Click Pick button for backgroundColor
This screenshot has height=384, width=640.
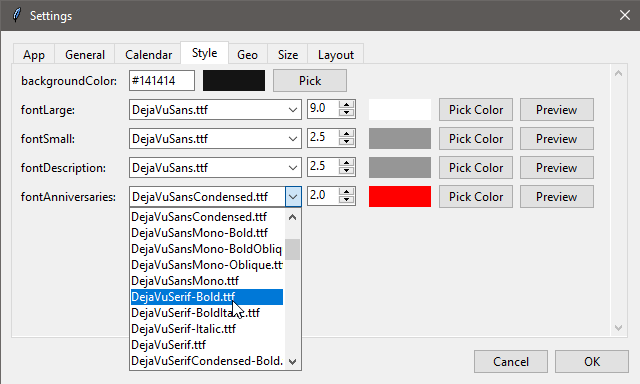pos(310,80)
